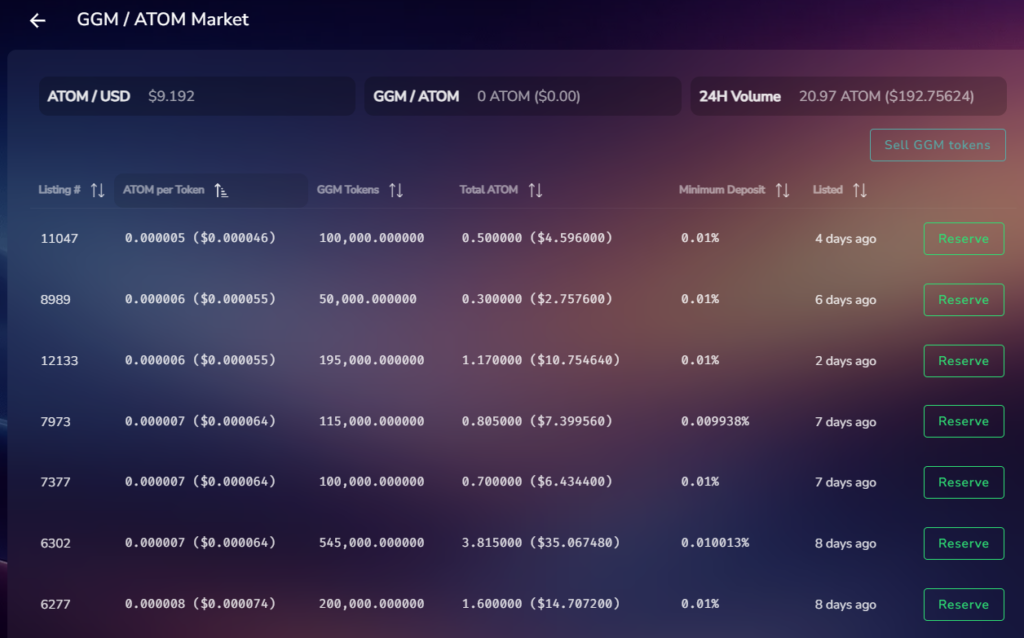Image resolution: width=1024 pixels, height=638 pixels.
Task: Click total 0.500000 ($4.596000)
Action: coord(537,238)
